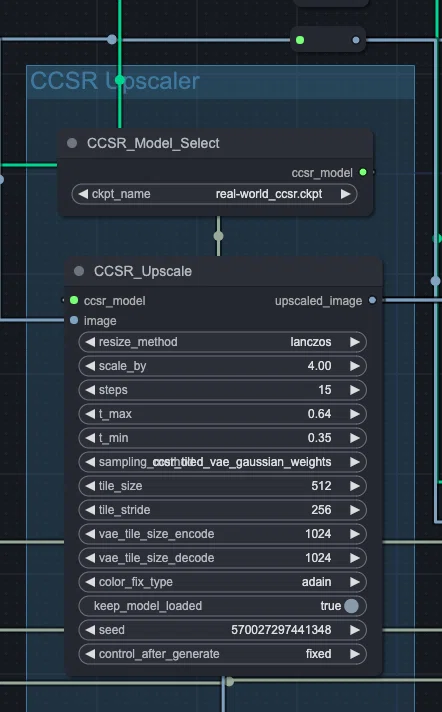Increase vae_tile_size_decode with right arrow
442x712 pixels.
tap(355, 558)
